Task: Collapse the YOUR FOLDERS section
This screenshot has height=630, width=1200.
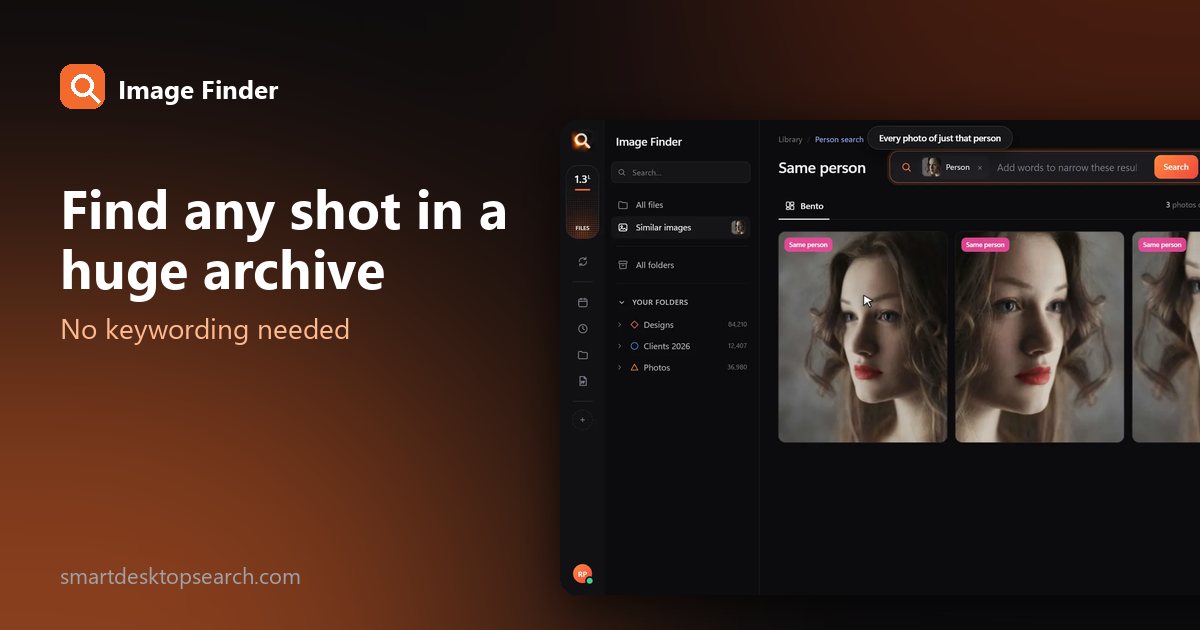Action: [653, 302]
